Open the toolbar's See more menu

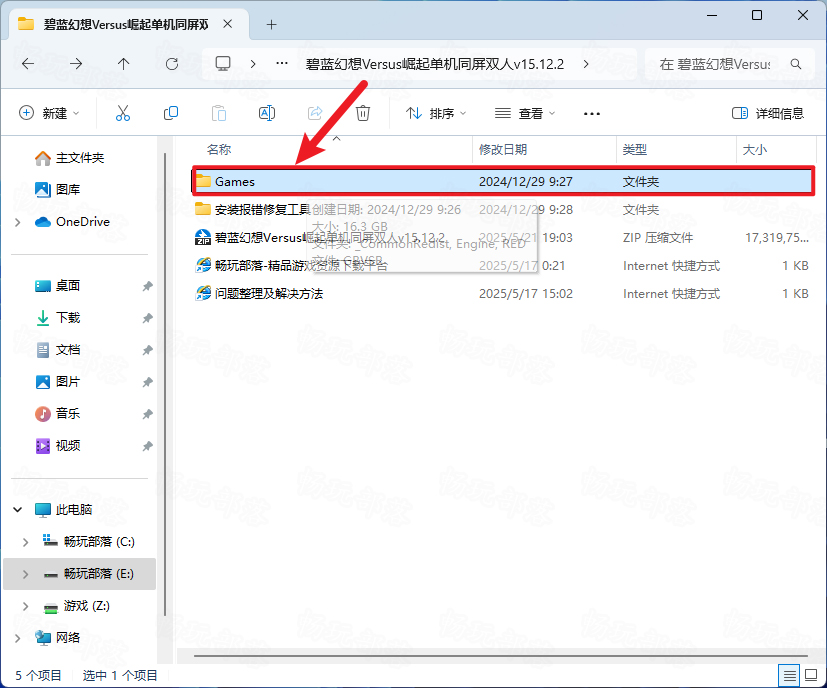pyautogui.click(x=592, y=113)
